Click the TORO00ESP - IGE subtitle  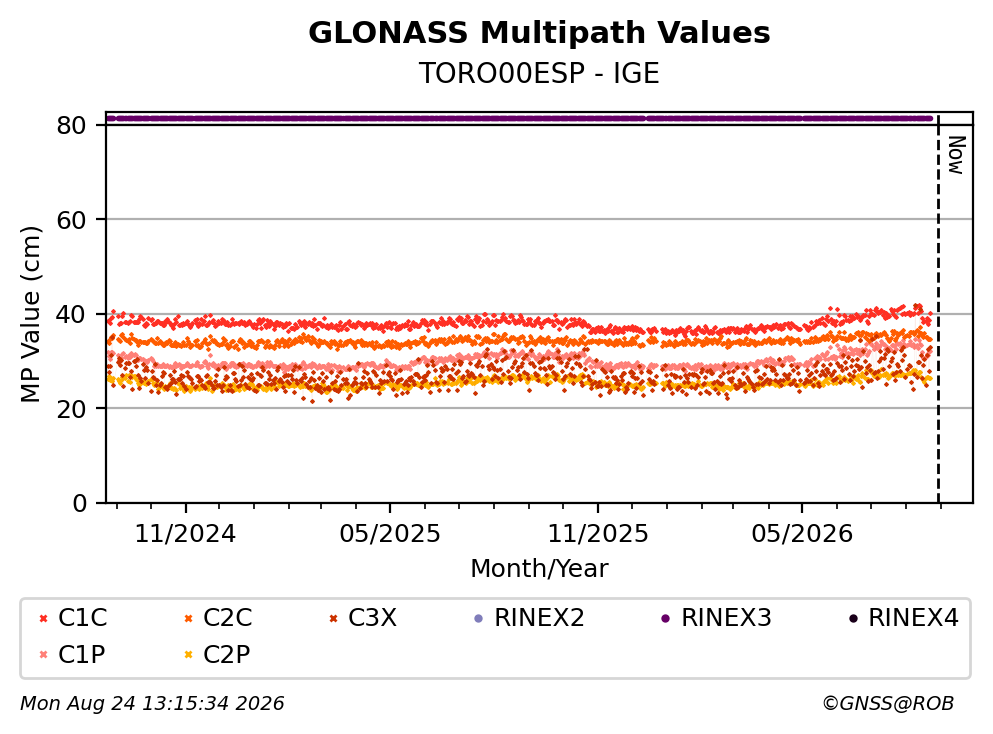[x=539, y=73]
